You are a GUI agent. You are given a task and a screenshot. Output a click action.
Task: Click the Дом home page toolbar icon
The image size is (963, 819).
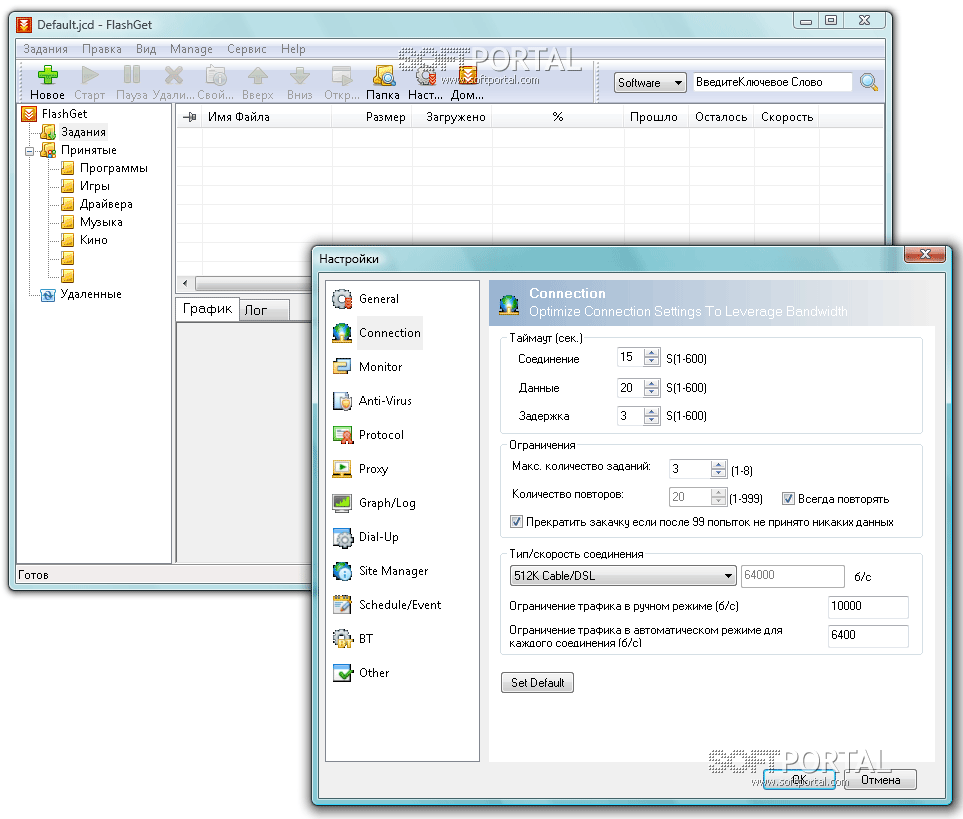(x=467, y=75)
